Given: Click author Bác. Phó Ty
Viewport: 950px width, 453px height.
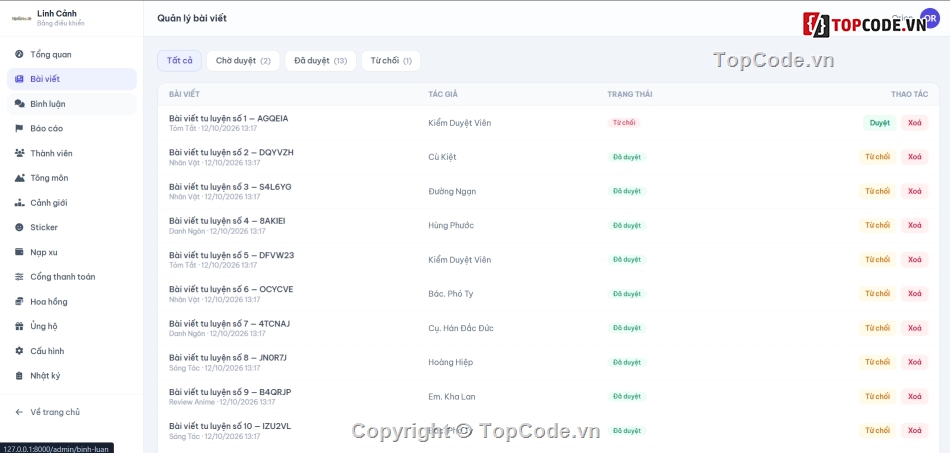Looking at the screenshot, I should pyautogui.click(x=451, y=294).
